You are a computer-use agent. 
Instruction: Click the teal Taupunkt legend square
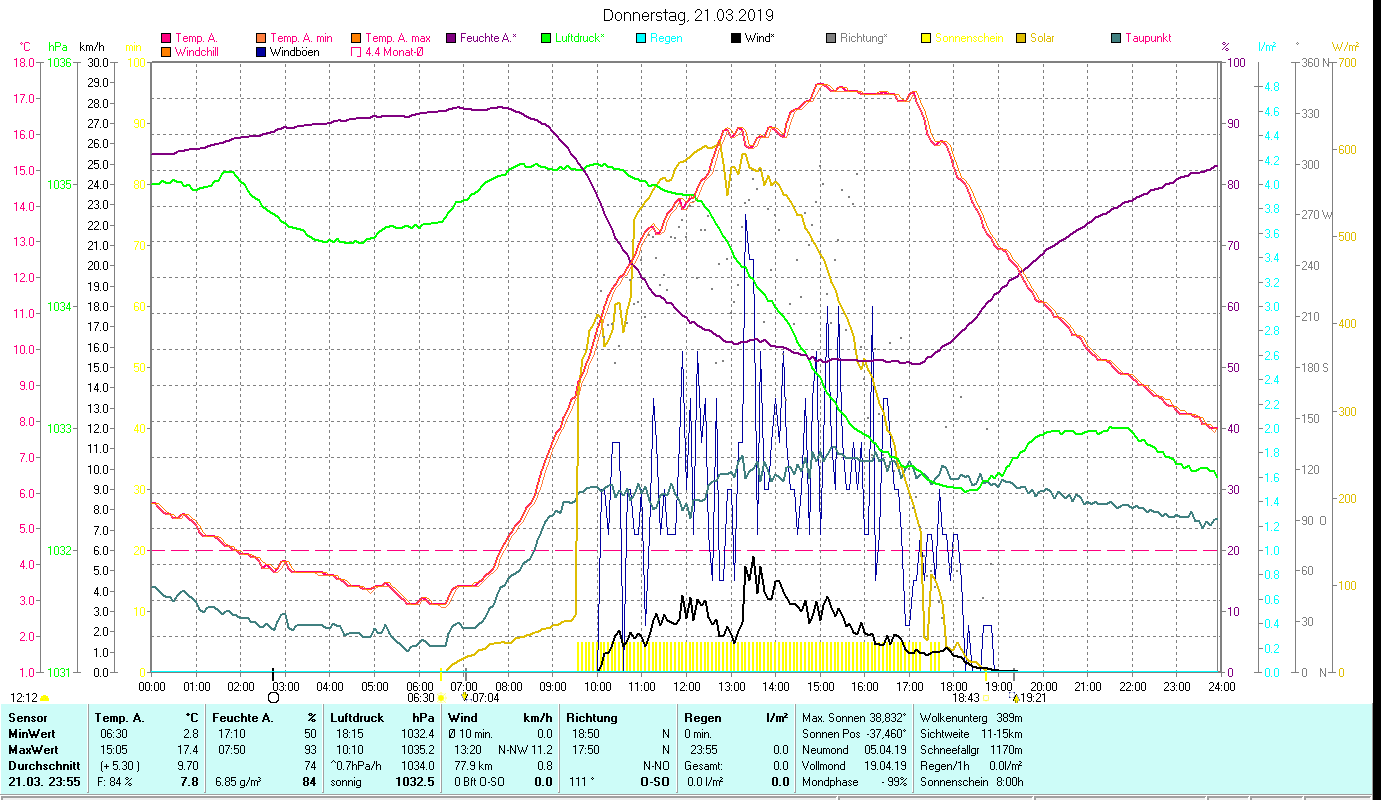[1116, 38]
